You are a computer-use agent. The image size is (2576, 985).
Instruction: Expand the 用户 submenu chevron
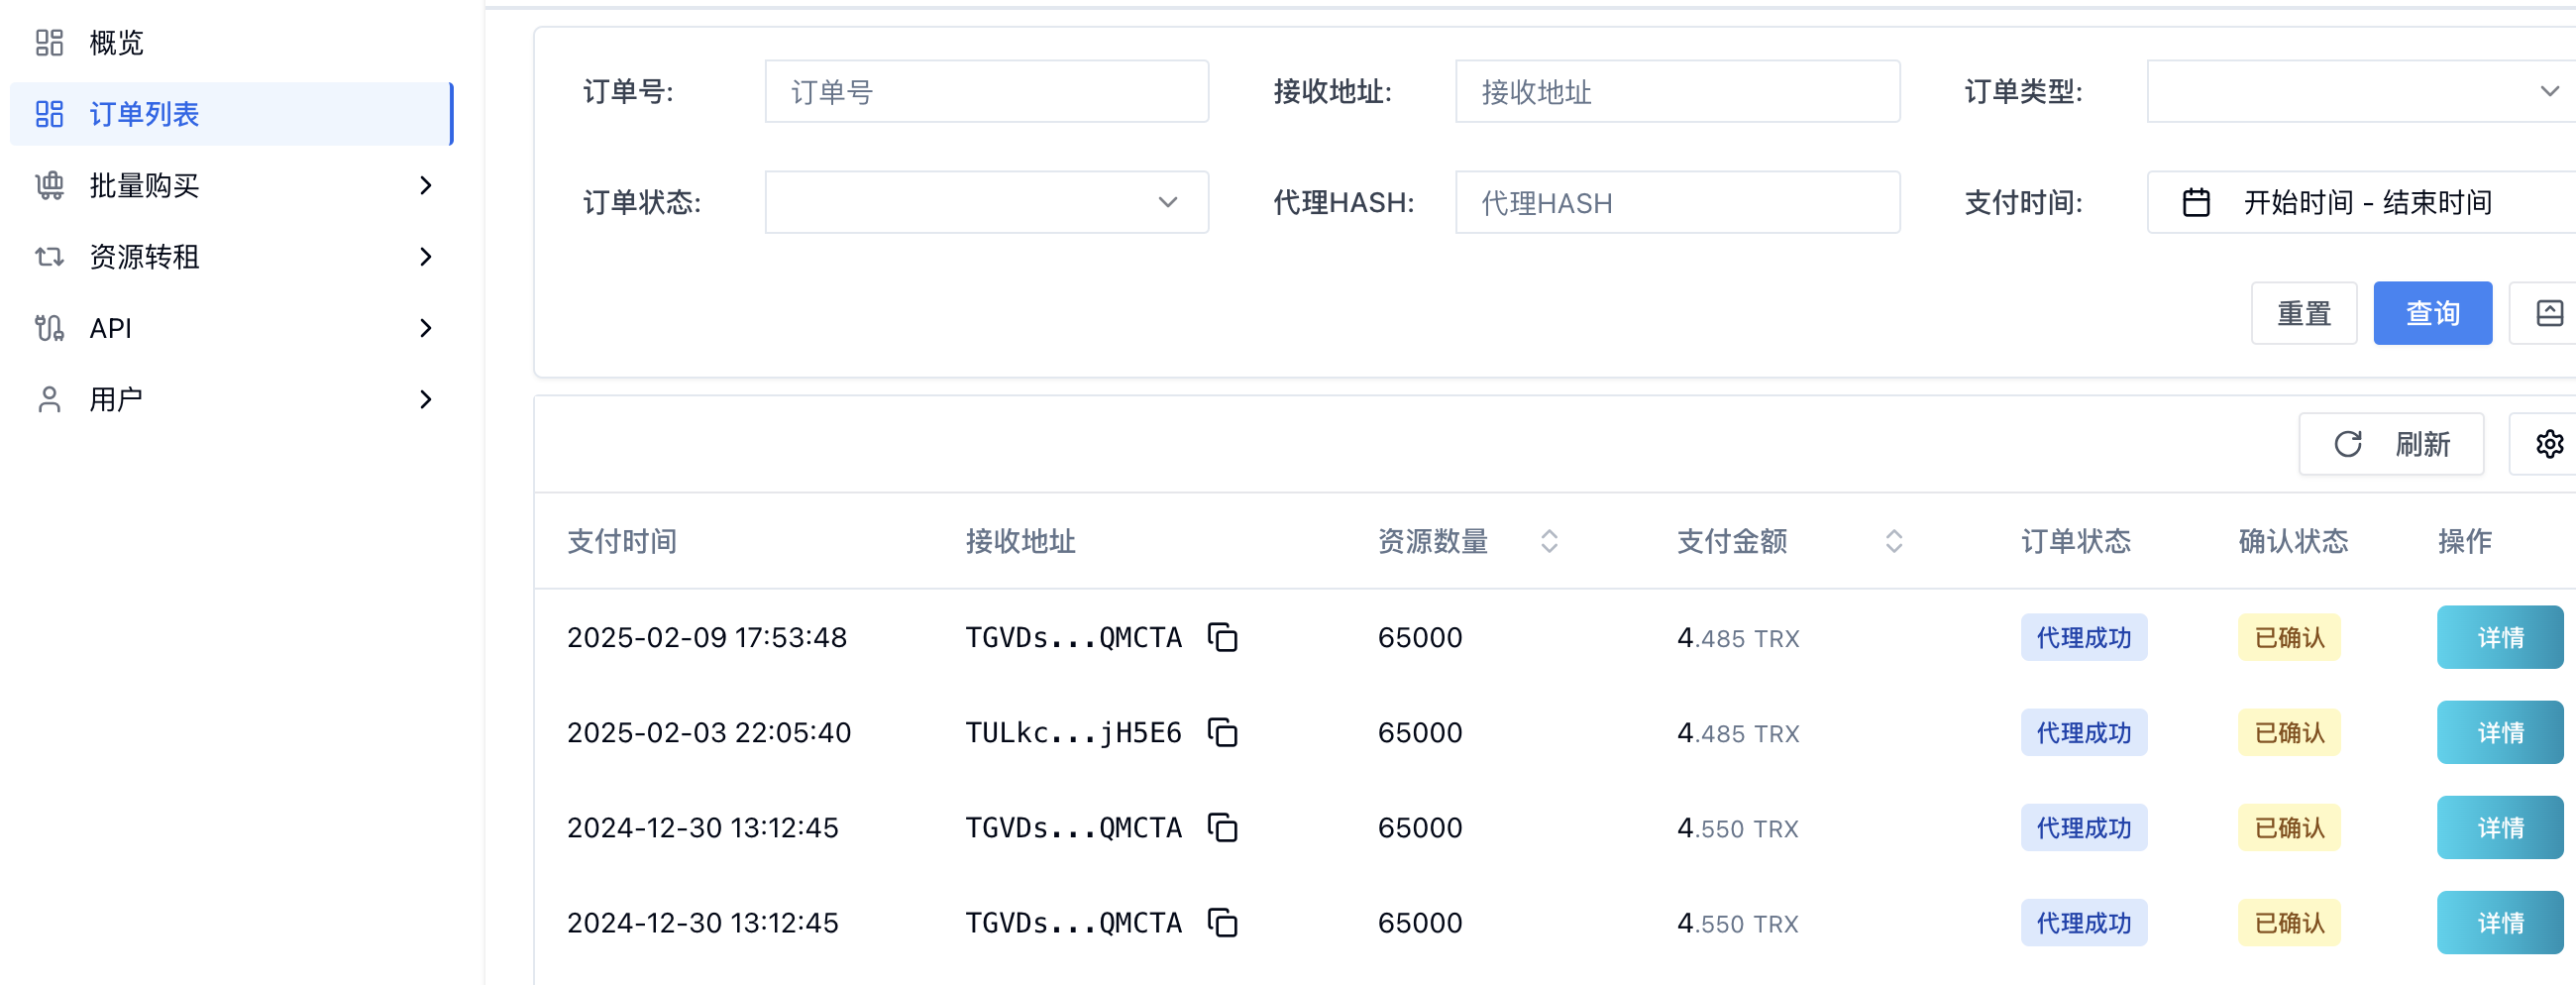(426, 399)
